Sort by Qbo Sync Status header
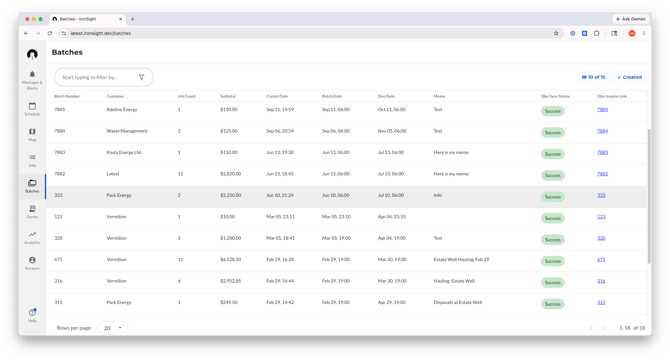Viewport: 670px width, 360px height. tap(555, 97)
